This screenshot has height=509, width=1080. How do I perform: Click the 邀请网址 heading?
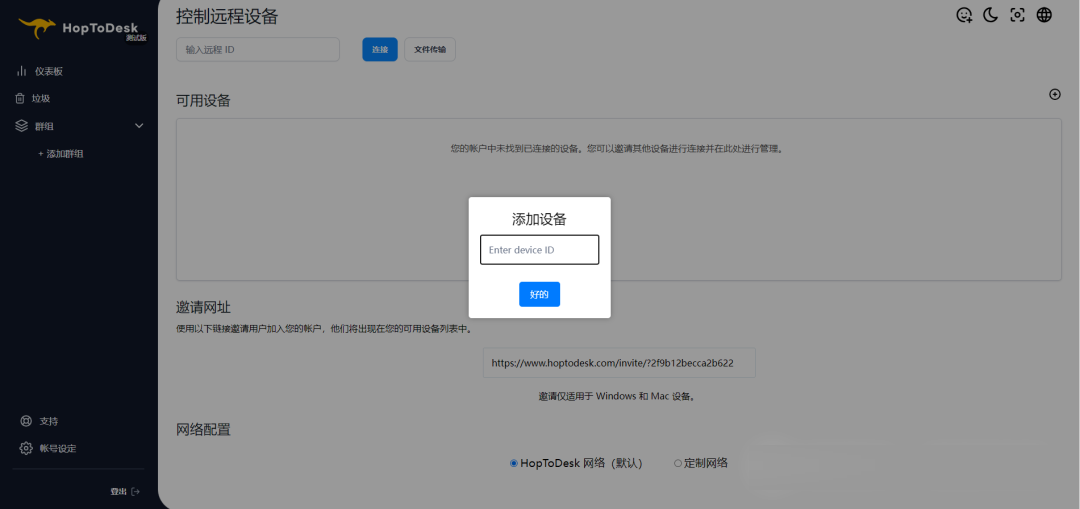[203, 307]
